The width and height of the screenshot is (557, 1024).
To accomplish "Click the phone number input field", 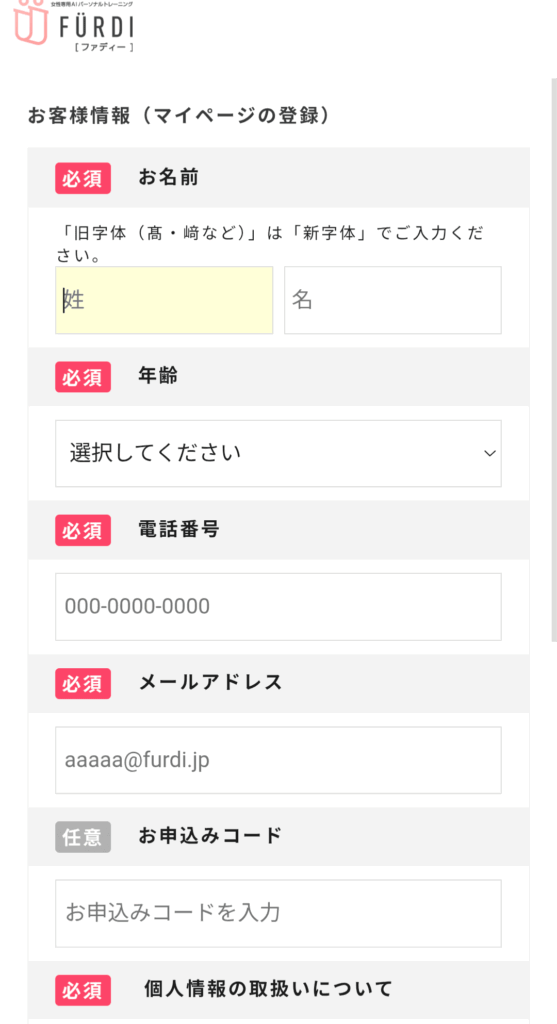I will 278,607.
